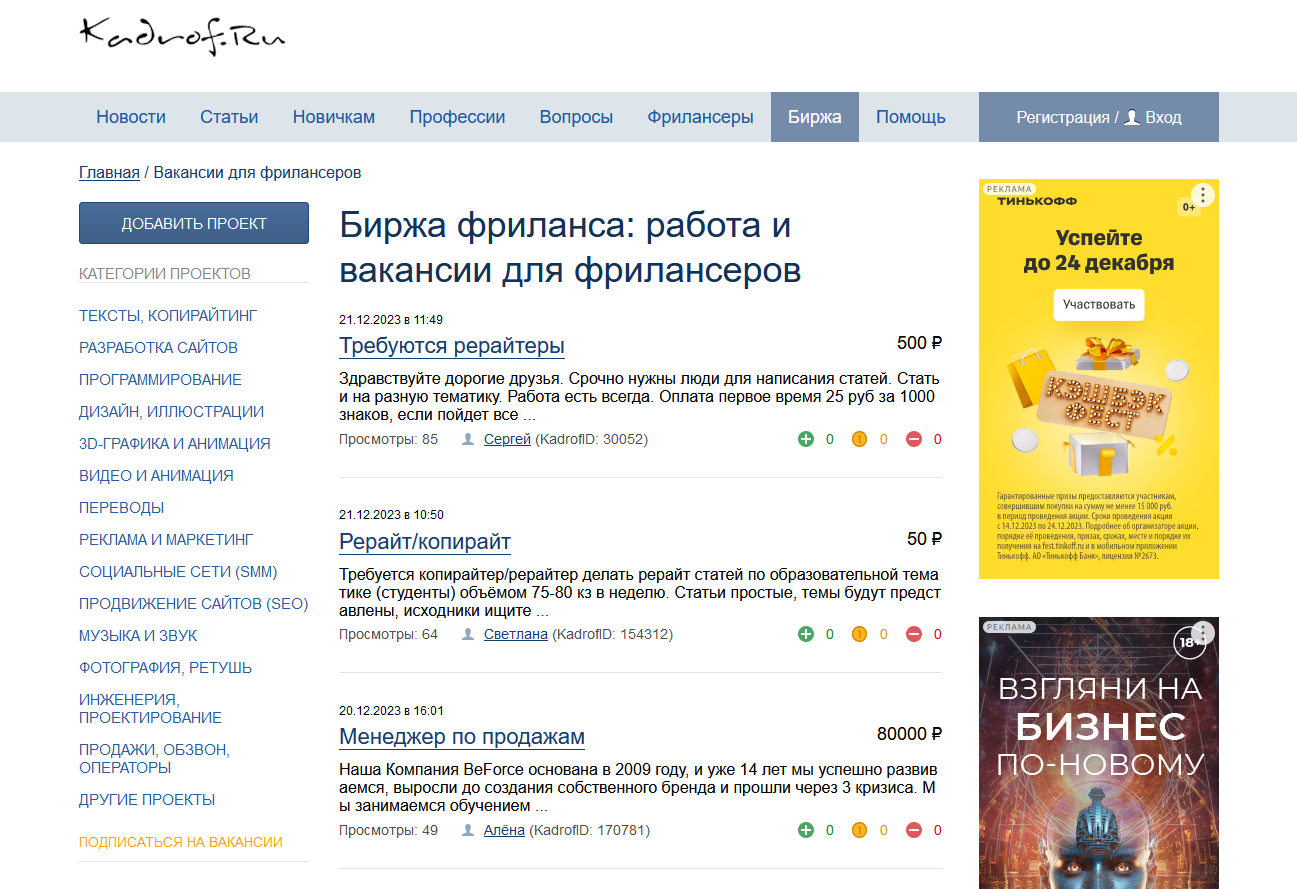This screenshot has height=889, width=1297.
Task: Go to Фрилансеры menu item
Action: pyautogui.click(x=700, y=117)
